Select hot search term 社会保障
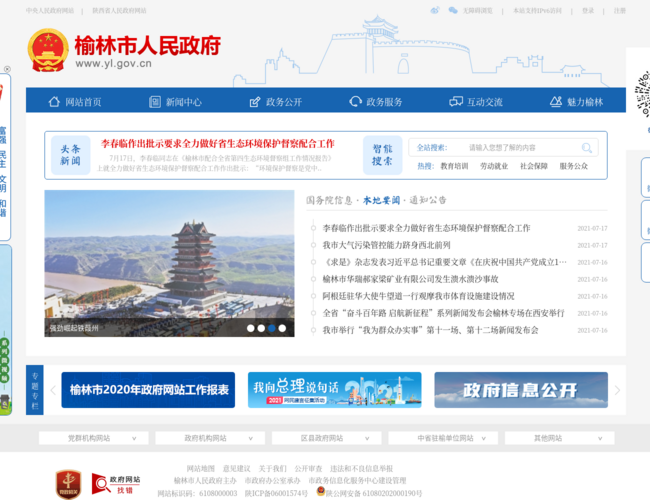This screenshot has height=500, width=650. click(534, 166)
